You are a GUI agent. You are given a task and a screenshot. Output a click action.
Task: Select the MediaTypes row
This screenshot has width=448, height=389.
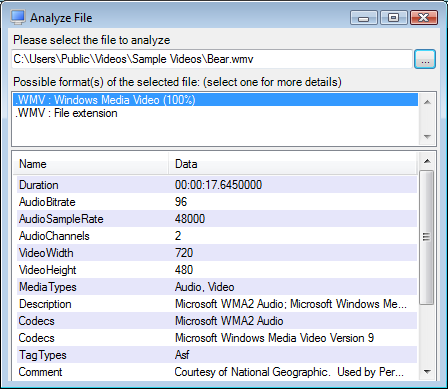[217, 287]
